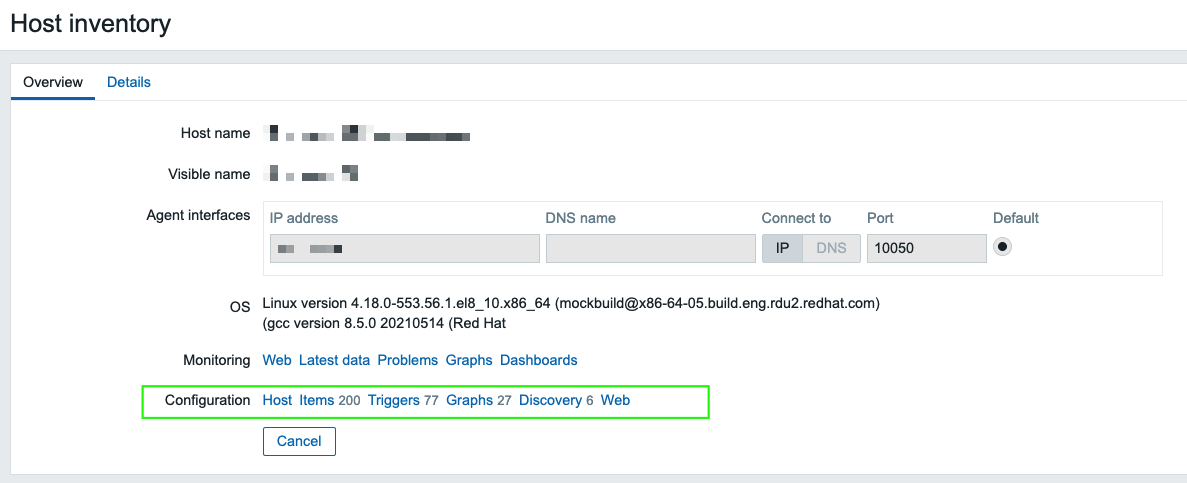Click the DNS name input field

click(x=650, y=248)
